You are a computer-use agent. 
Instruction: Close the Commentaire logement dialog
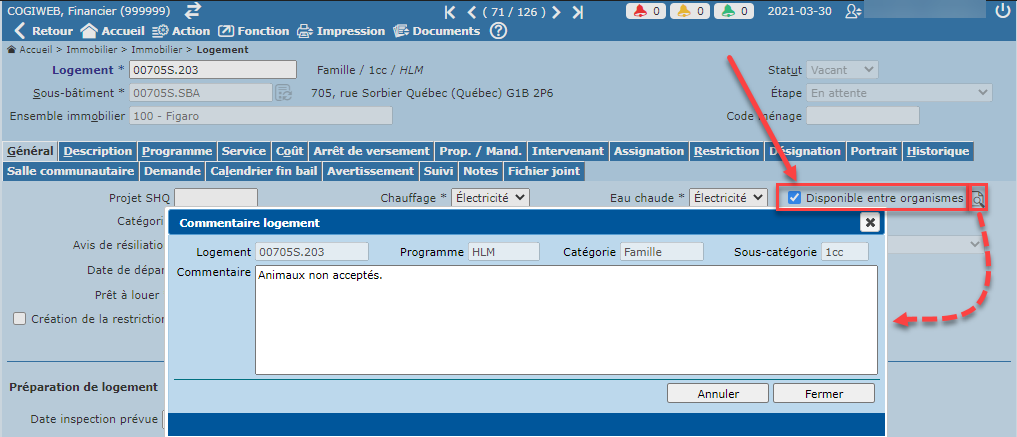[869, 222]
